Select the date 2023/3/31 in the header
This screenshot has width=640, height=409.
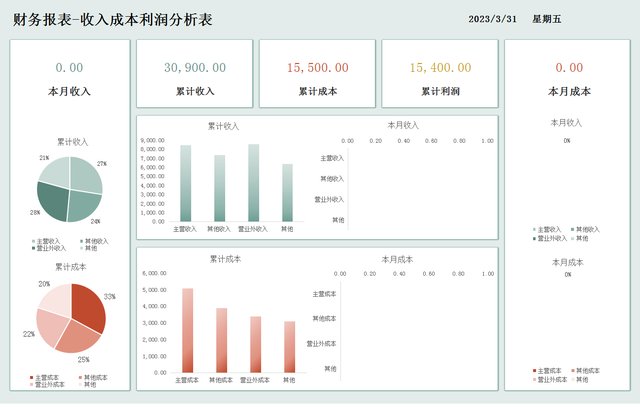coord(492,19)
